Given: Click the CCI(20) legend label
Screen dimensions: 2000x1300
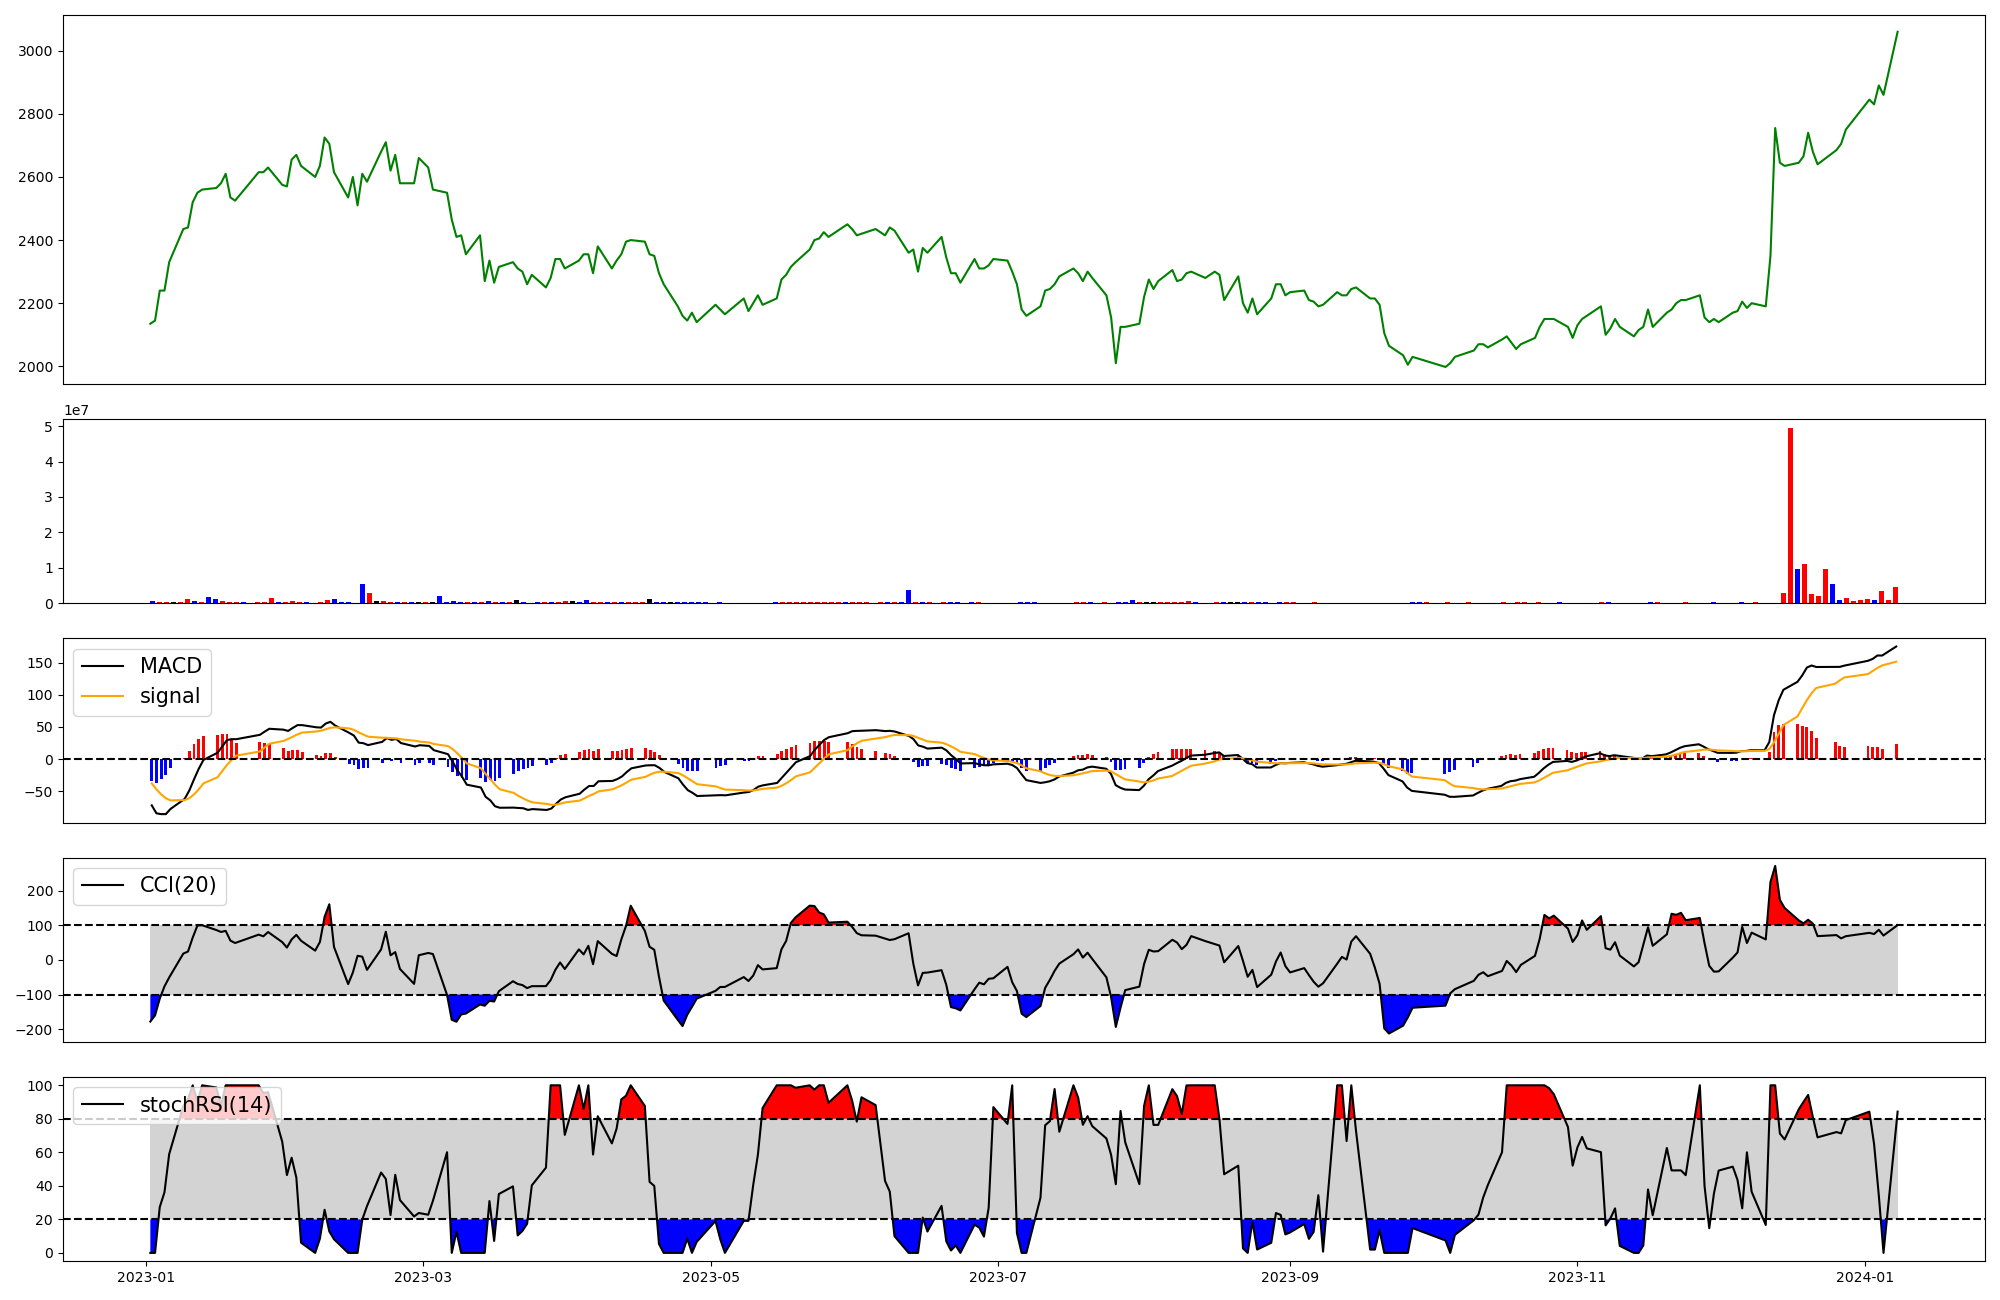Looking at the screenshot, I should (178, 885).
